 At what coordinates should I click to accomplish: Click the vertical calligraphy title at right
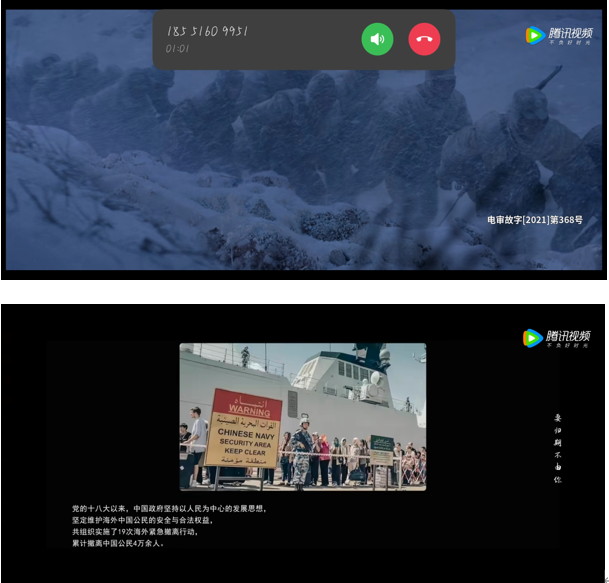[x=558, y=448]
